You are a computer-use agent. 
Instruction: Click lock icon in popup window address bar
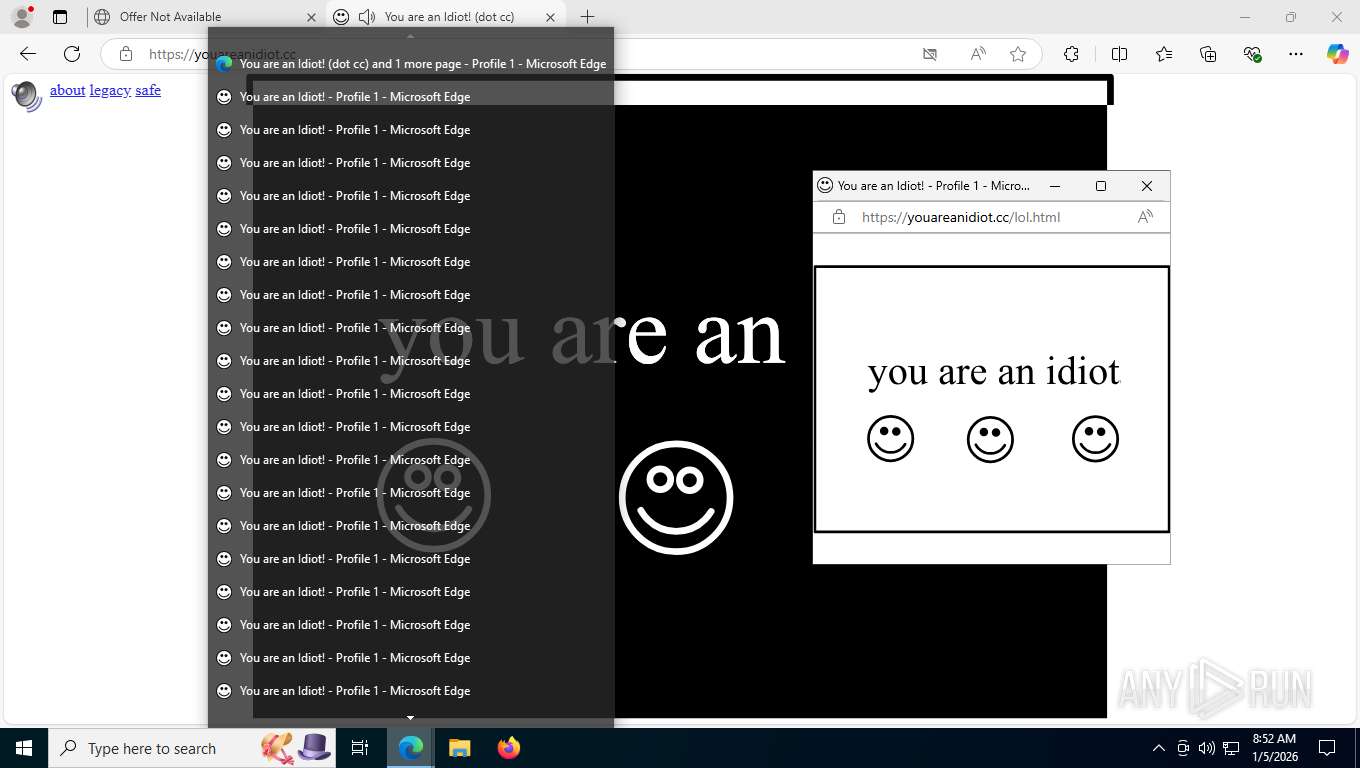pyautogui.click(x=839, y=217)
